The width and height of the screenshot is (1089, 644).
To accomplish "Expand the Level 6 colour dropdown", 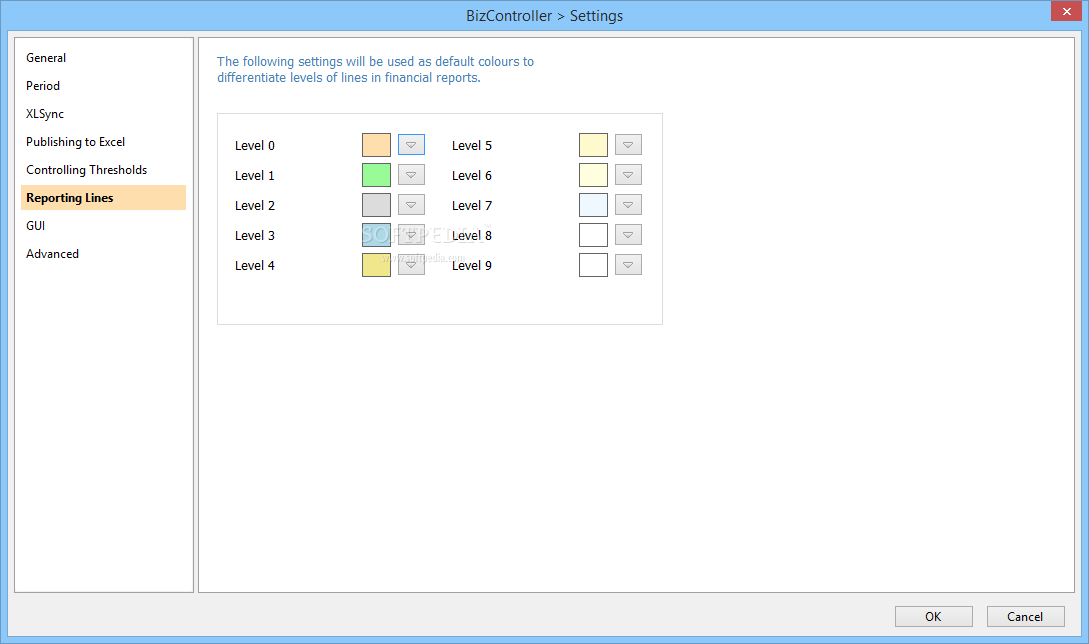I will point(628,174).
